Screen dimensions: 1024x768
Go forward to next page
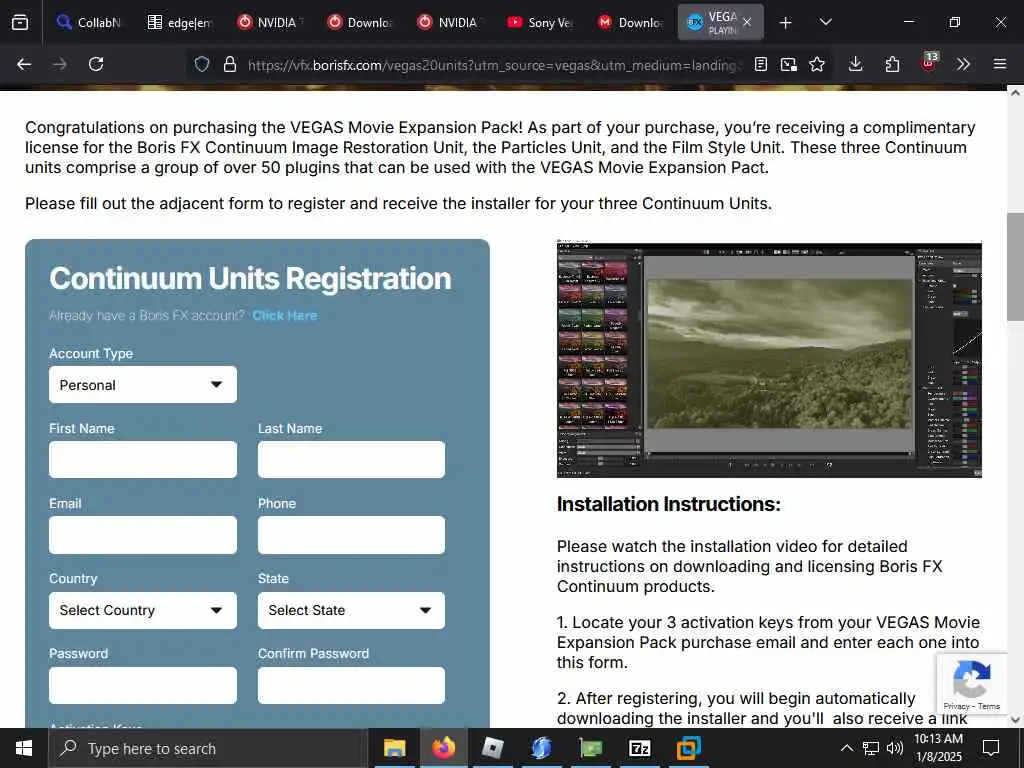click(59, 64)
